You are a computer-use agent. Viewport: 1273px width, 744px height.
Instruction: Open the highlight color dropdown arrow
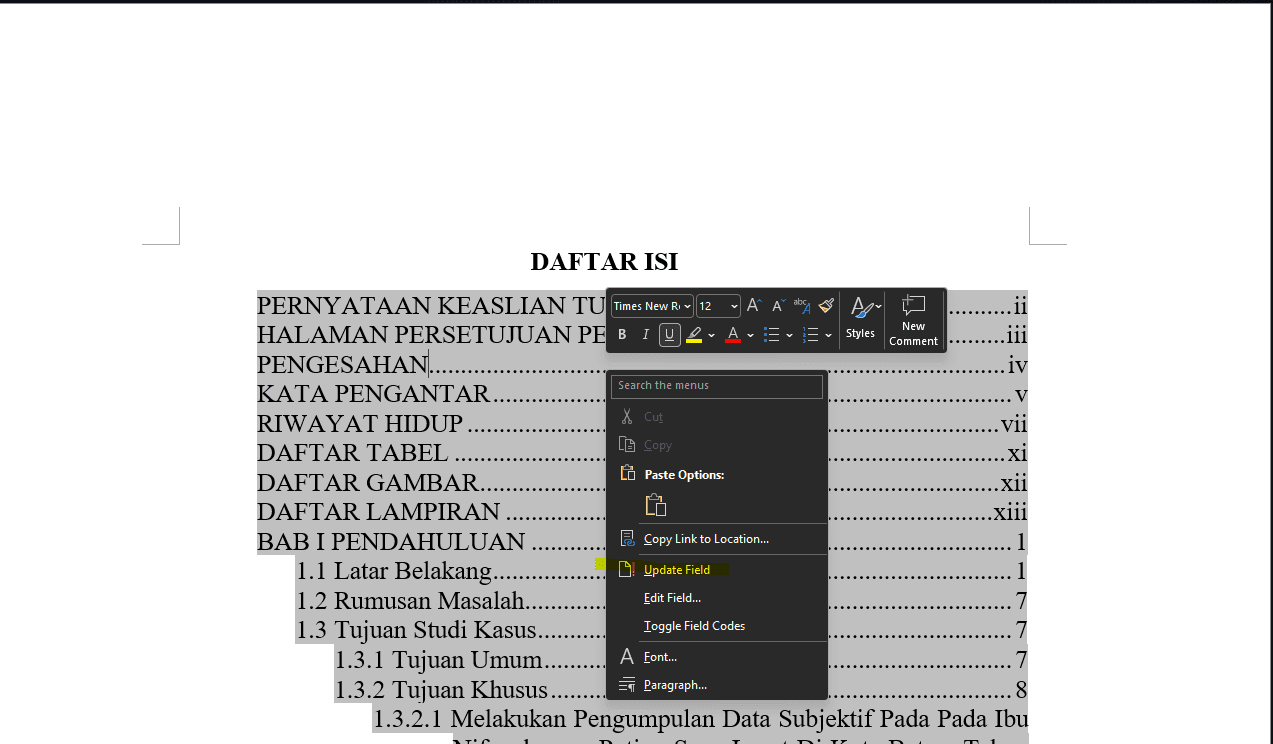click(711, 335)
